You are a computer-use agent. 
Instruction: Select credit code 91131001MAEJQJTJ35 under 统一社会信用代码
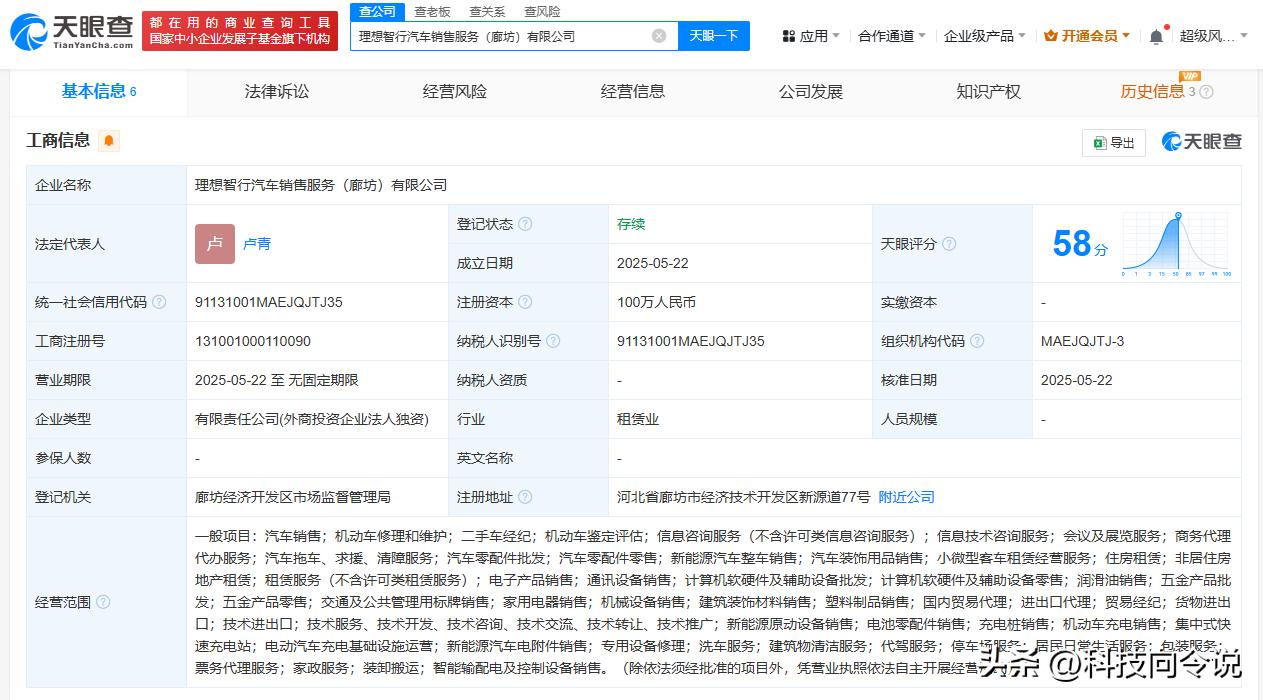coord(269,302)
